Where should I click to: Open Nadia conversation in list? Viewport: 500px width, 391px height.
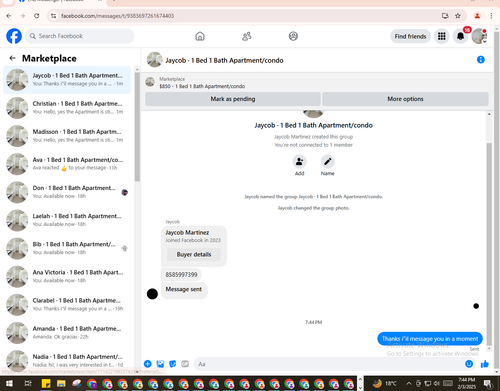tap(67, 360)
